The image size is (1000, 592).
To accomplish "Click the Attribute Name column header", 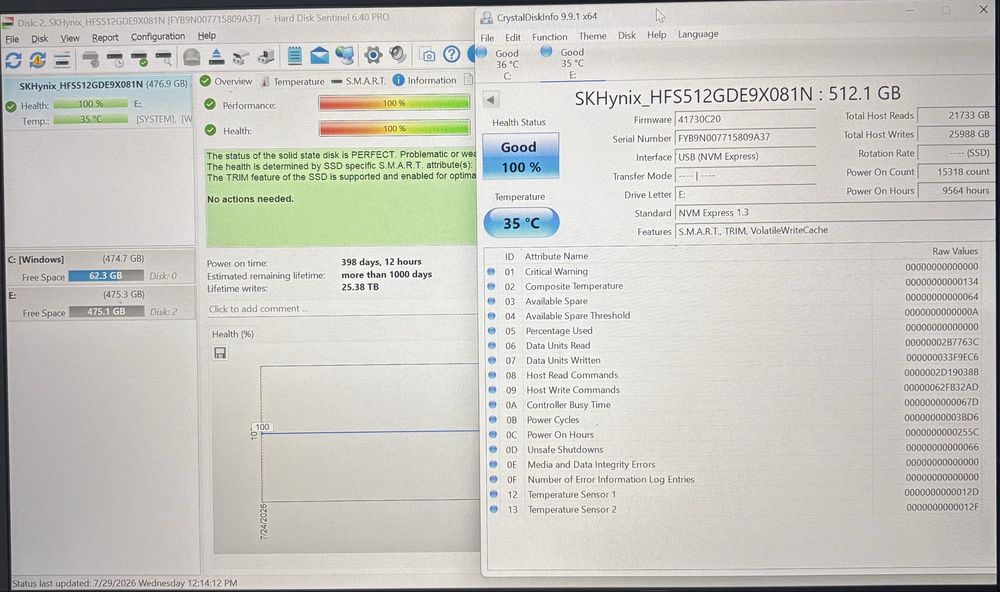I will [556, 256].
